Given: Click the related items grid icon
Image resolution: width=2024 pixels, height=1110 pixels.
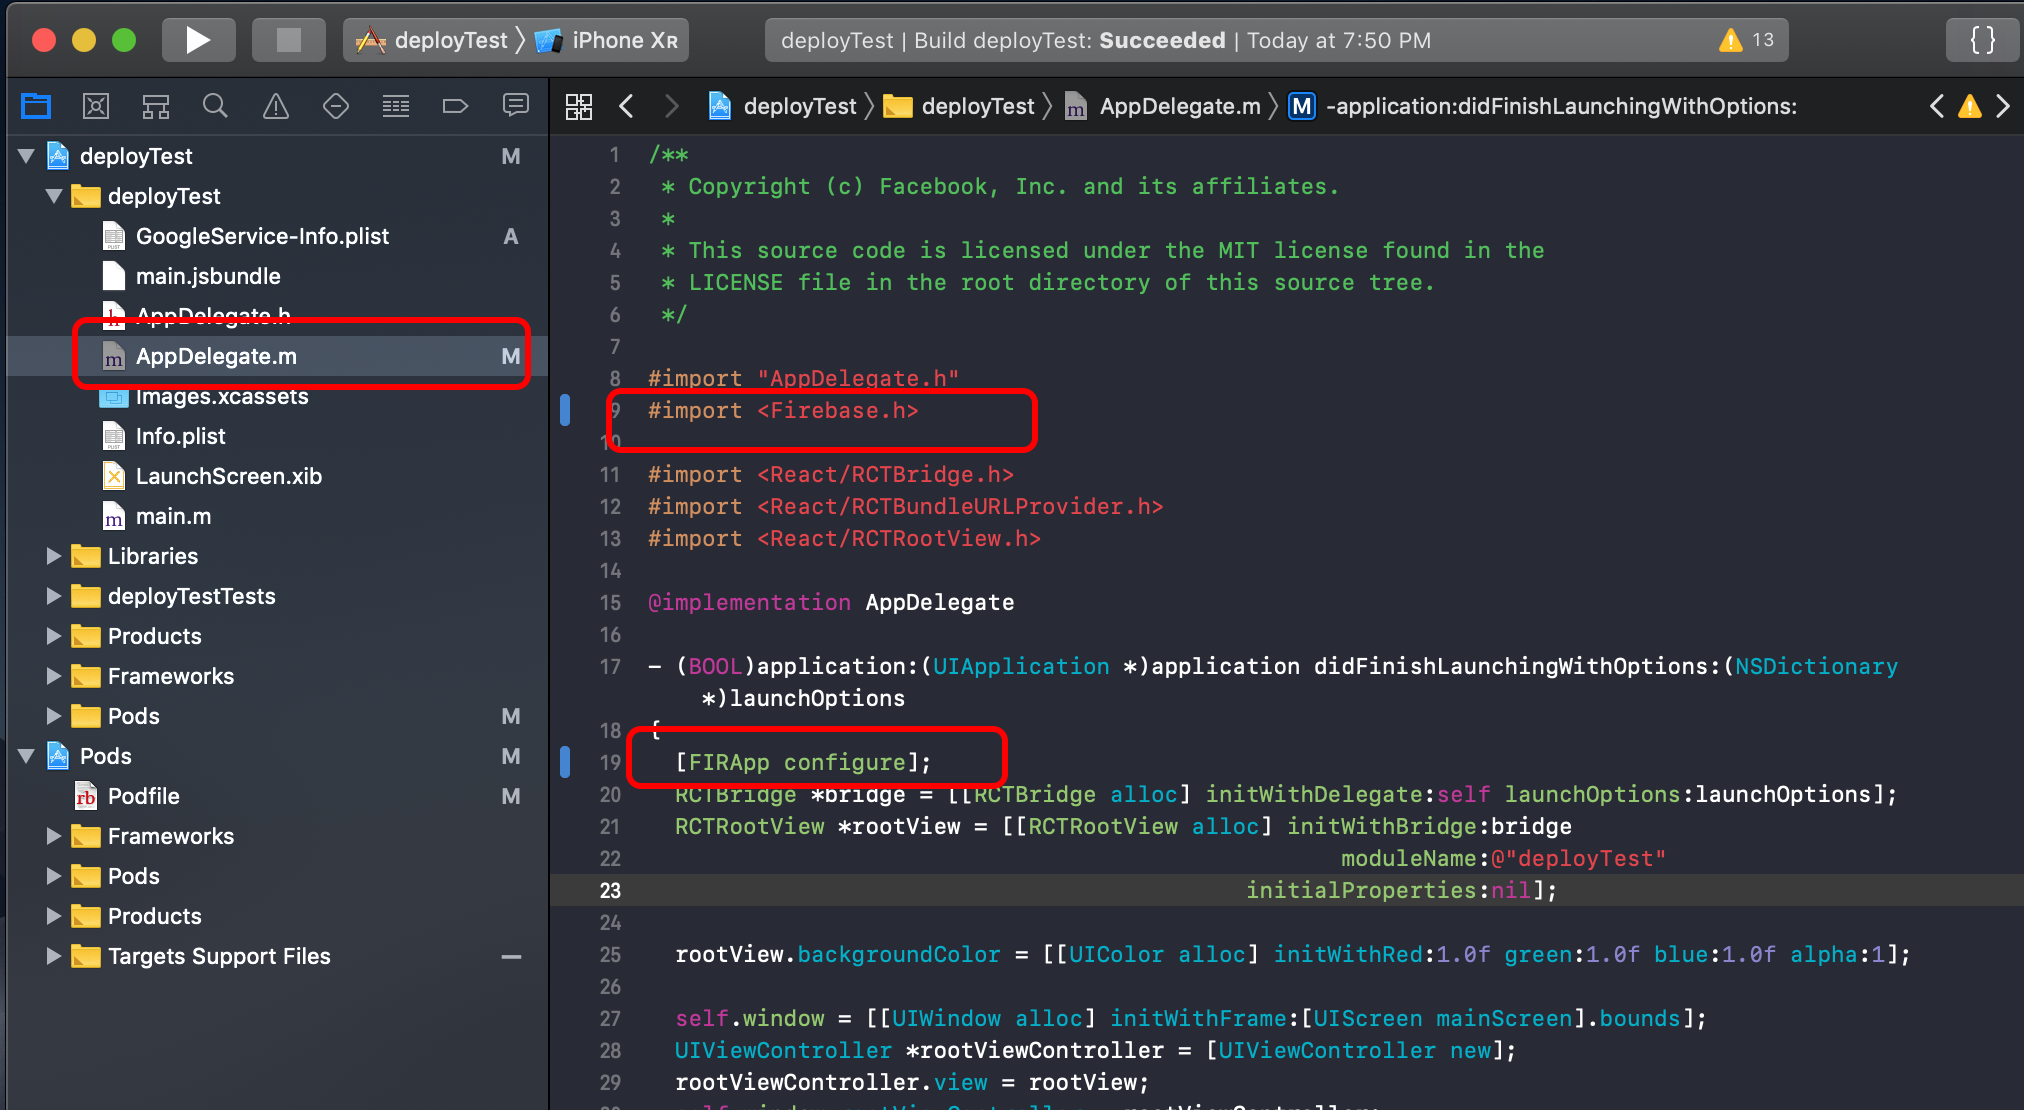Looking at the screenshot, I should [x=579, y=106].
